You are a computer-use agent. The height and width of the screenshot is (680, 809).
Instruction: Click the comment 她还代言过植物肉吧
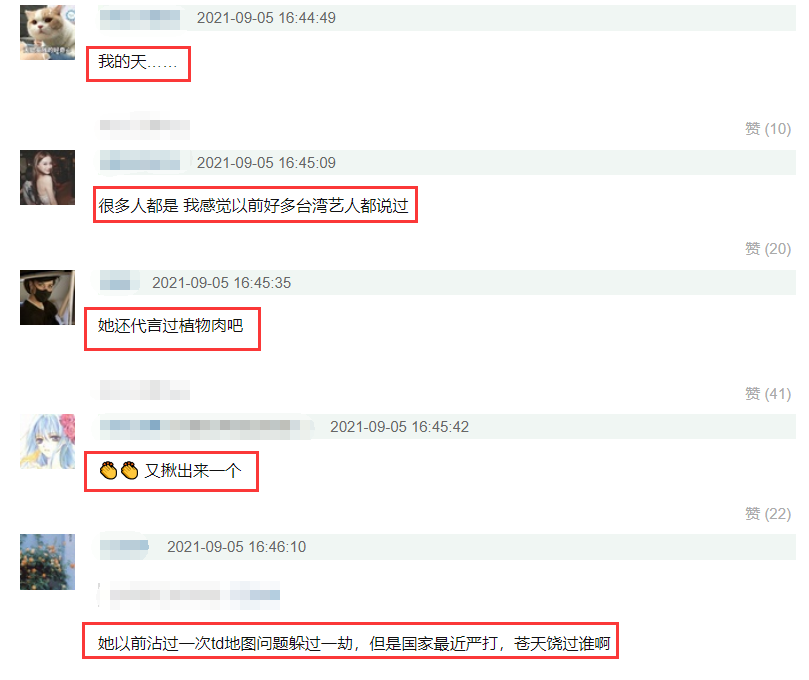(x=170, y=326)
